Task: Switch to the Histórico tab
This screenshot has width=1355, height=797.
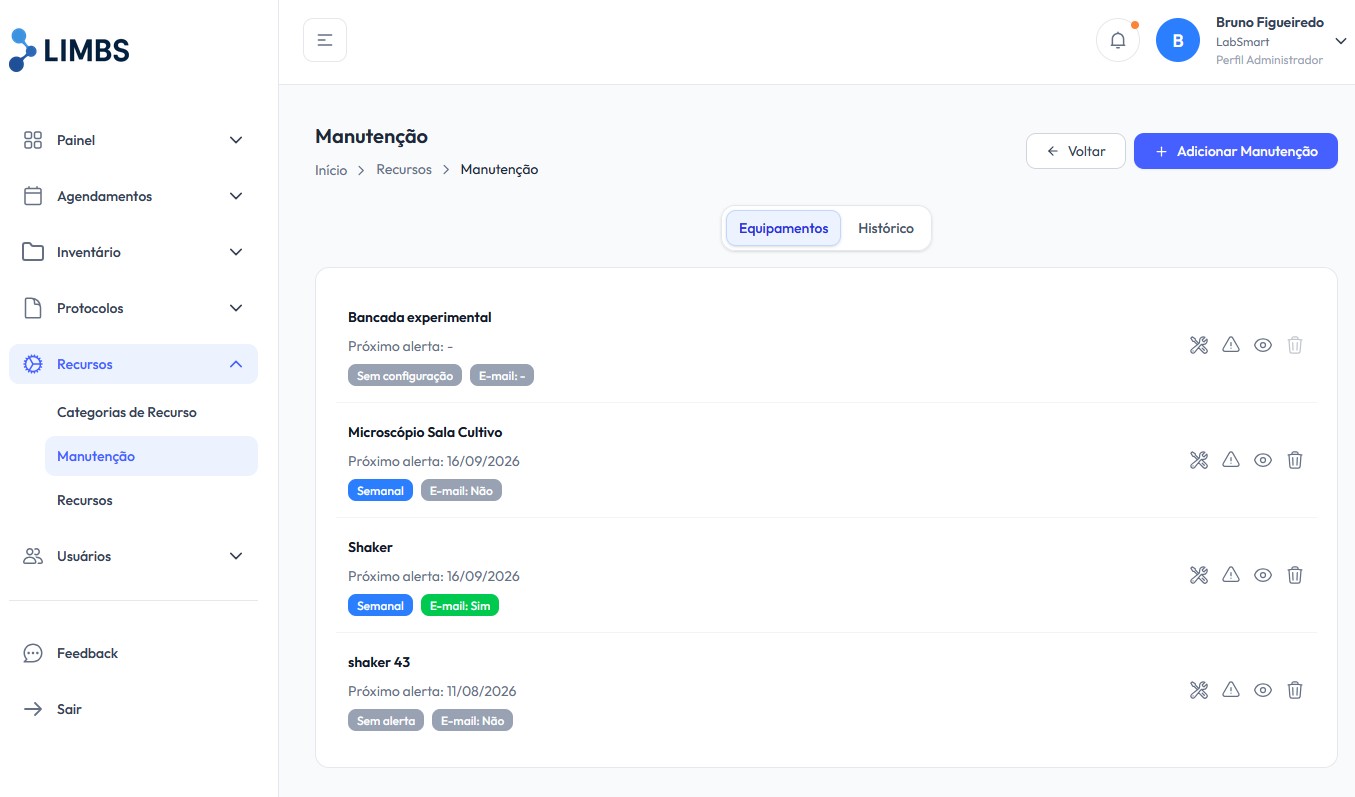Action: [x=886, y=228]
